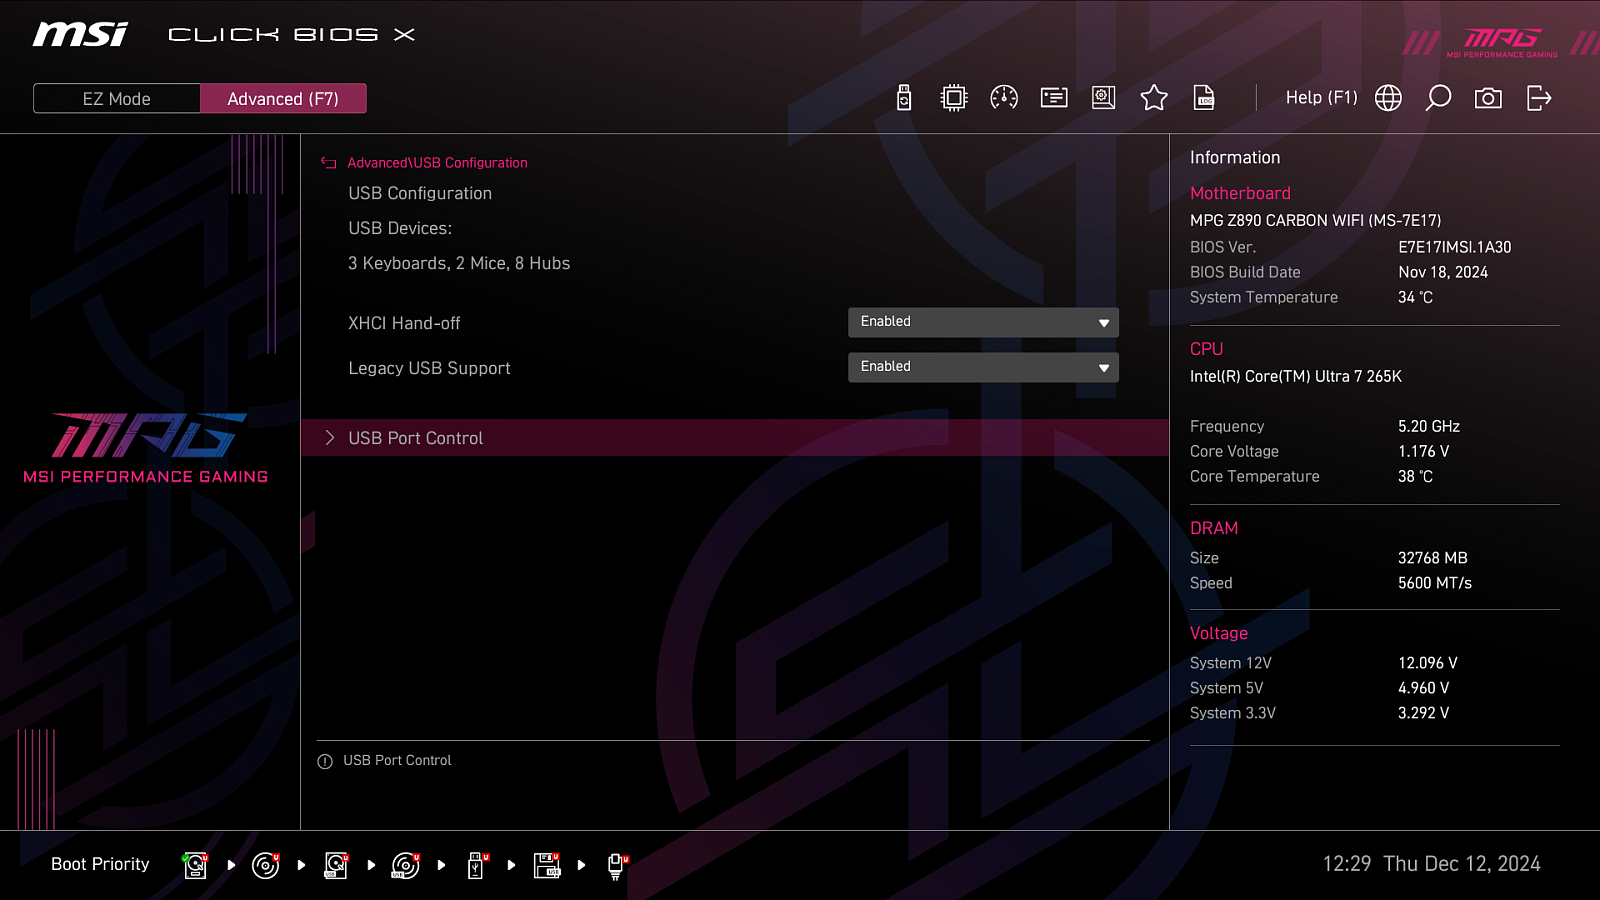Screen dimensions: 1600x900
Task: Open the M-Flash USB update icon
Action: pyautogui.click(x=904, y=98)
